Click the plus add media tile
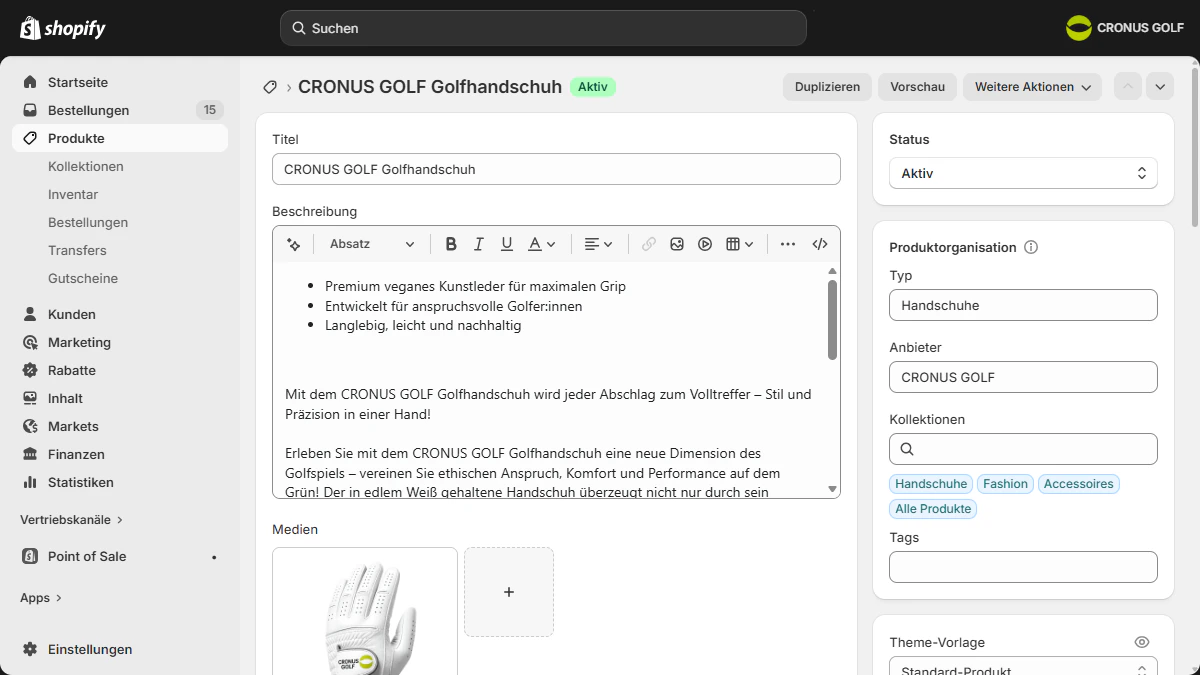The height and width of the screenshot is (675, 1200). click(509, 592)
